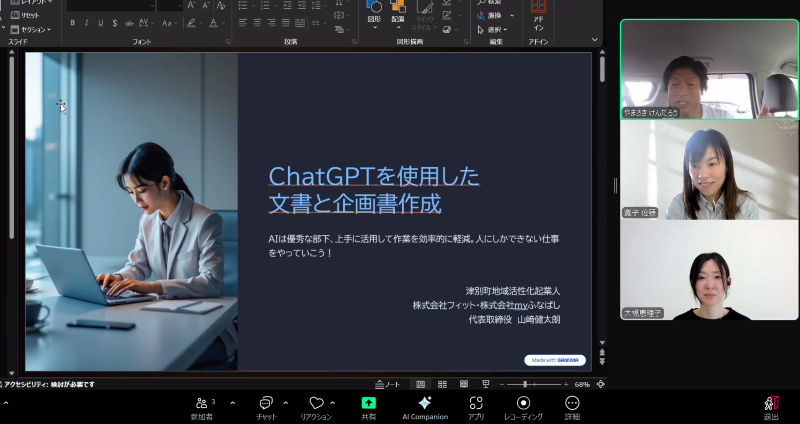The width and height of the screenshot is (800, 424).
Task: Justify text in the paragraph group
Action: pyautogui.click(x=286, y=23)
